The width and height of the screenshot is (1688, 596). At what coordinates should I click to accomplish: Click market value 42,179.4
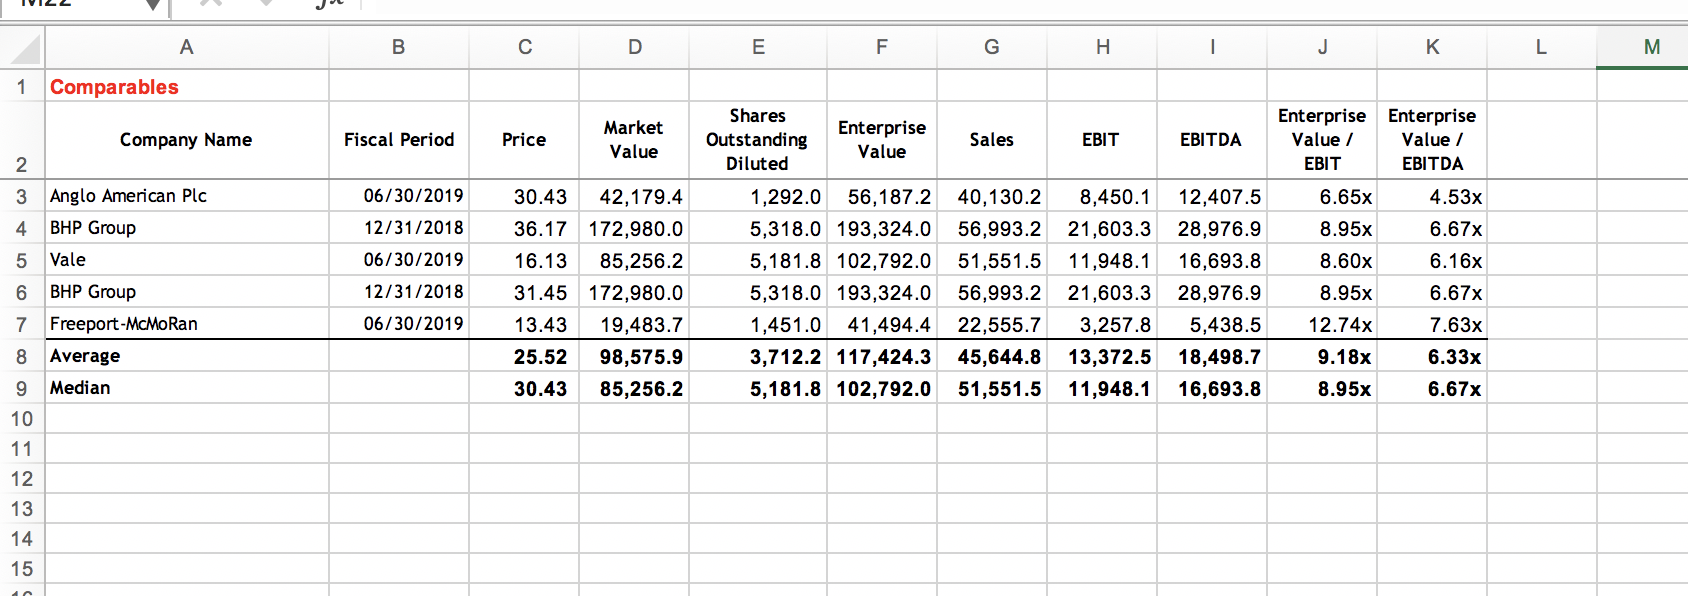click(x=634, y=196)
